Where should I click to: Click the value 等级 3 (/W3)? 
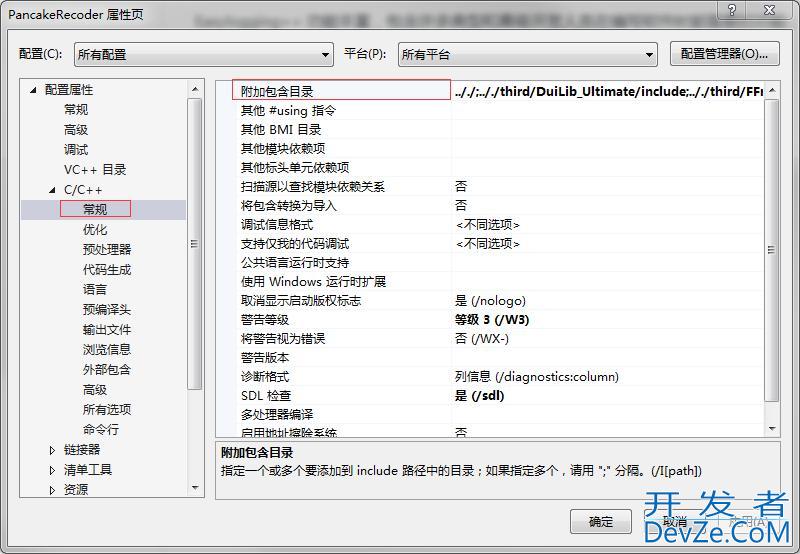[492, 320]
